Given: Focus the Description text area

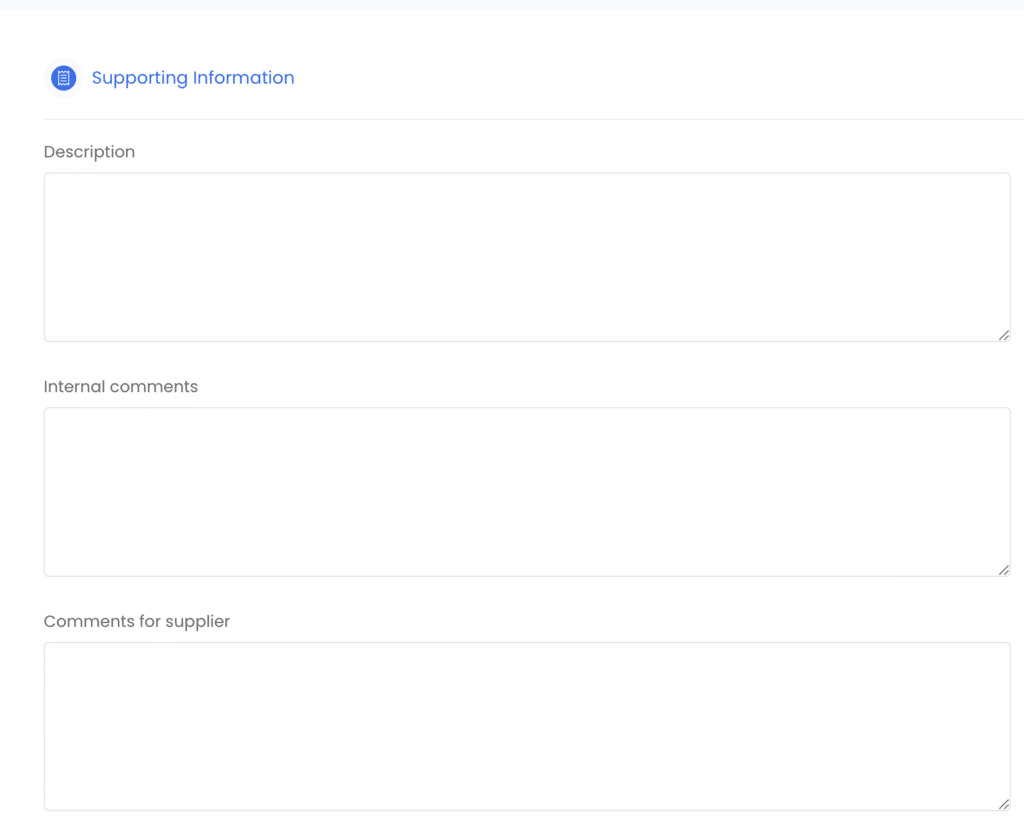Looking at the screenshot, I should coord(527,257).
